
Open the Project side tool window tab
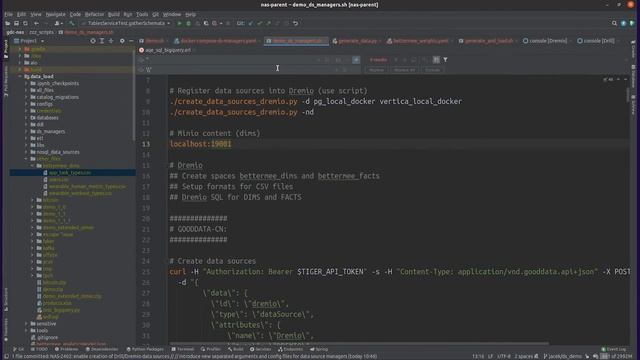(6, 49)
